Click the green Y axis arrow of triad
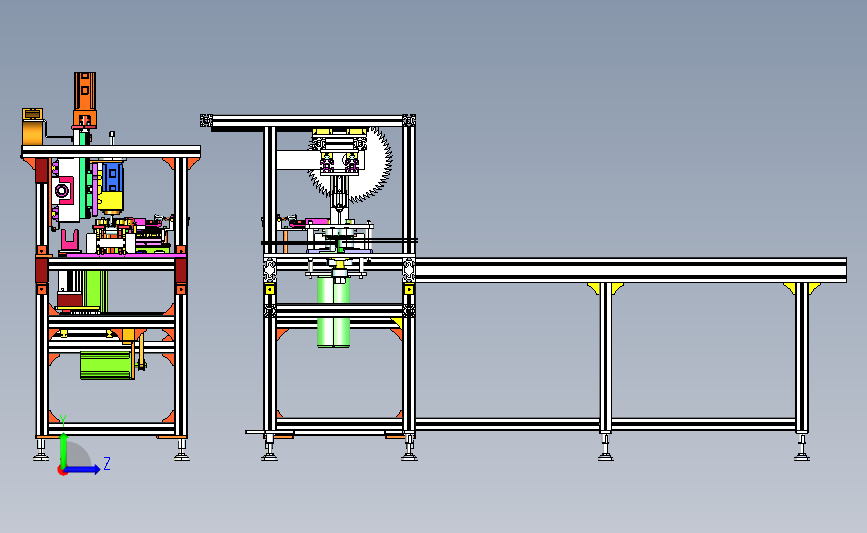This screenshot has width=867, height=533. pos(64,449)
